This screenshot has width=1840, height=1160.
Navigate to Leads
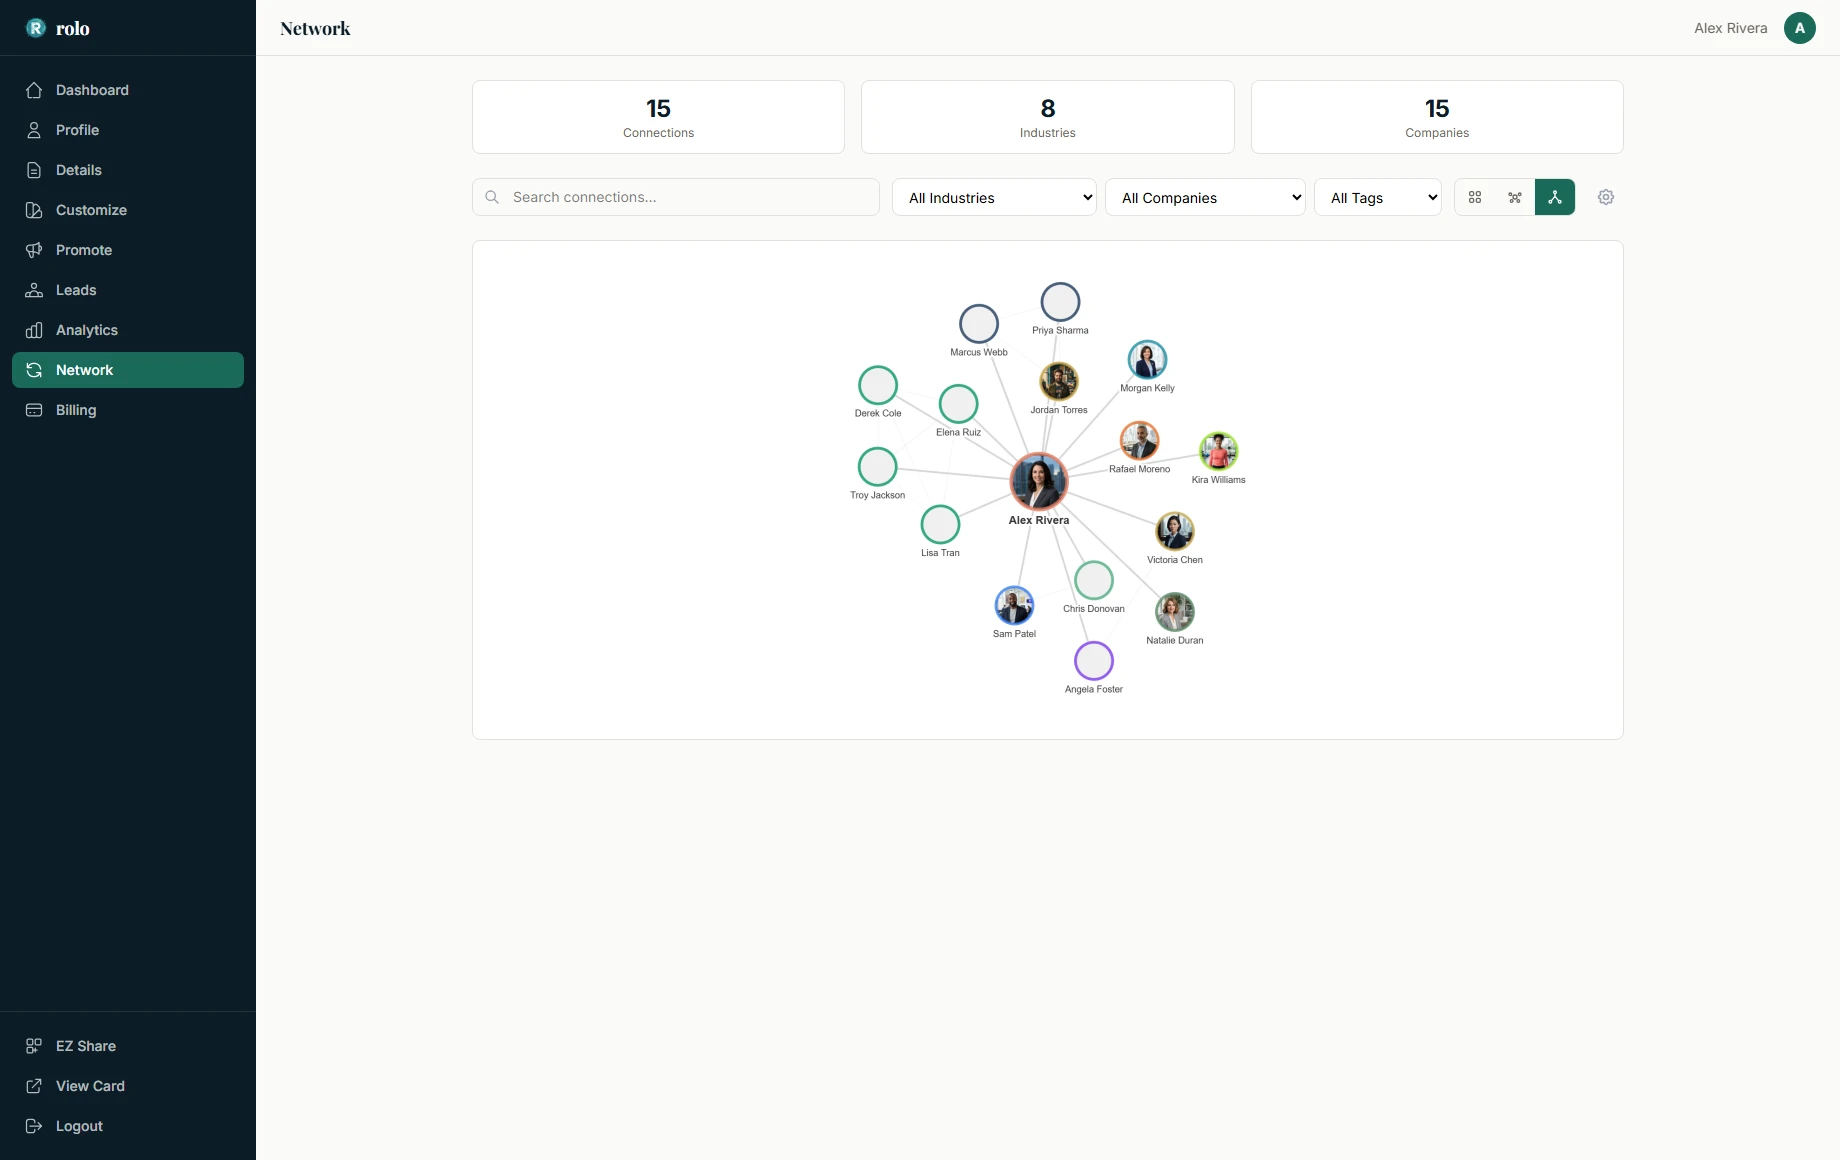coord(128,290)
